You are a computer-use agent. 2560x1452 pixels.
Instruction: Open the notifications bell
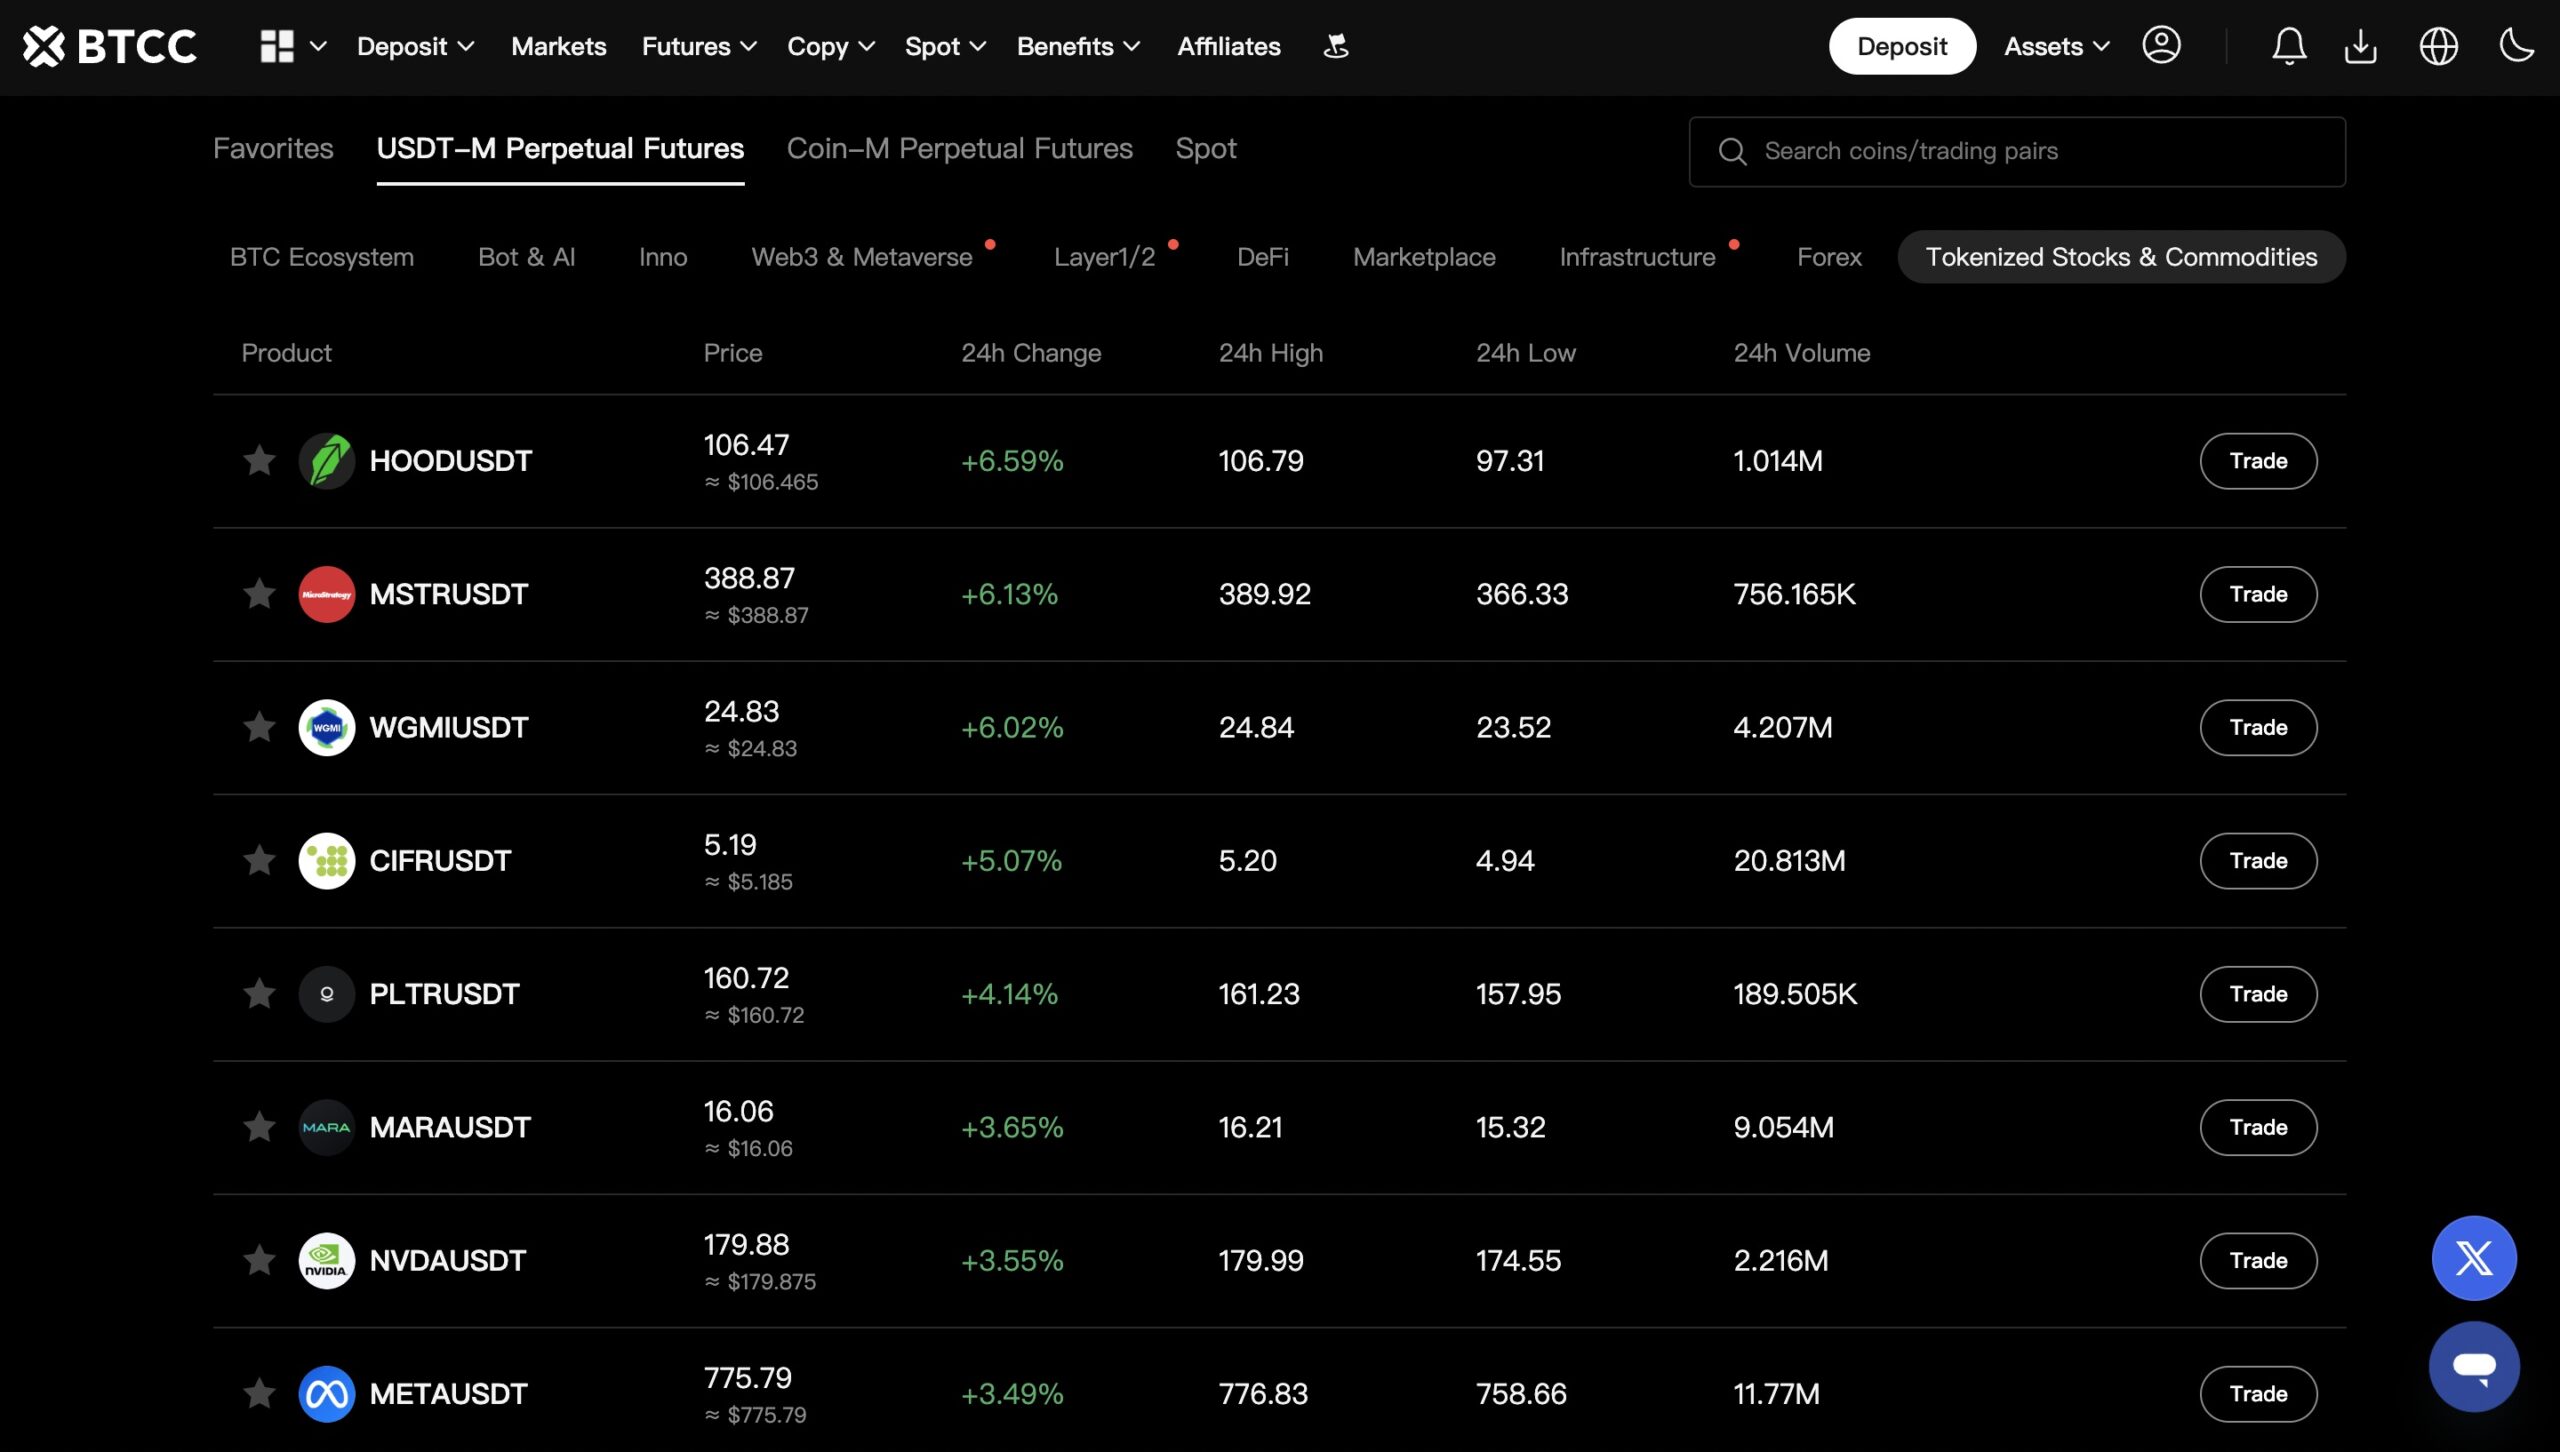coord(2289,46)
